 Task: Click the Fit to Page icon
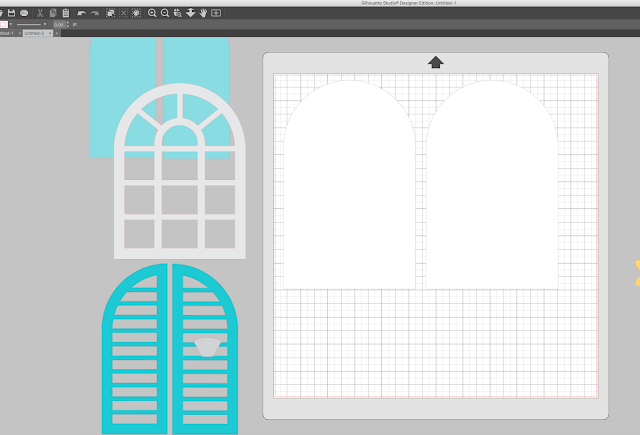pyautogui.click(x=216, y=13)
